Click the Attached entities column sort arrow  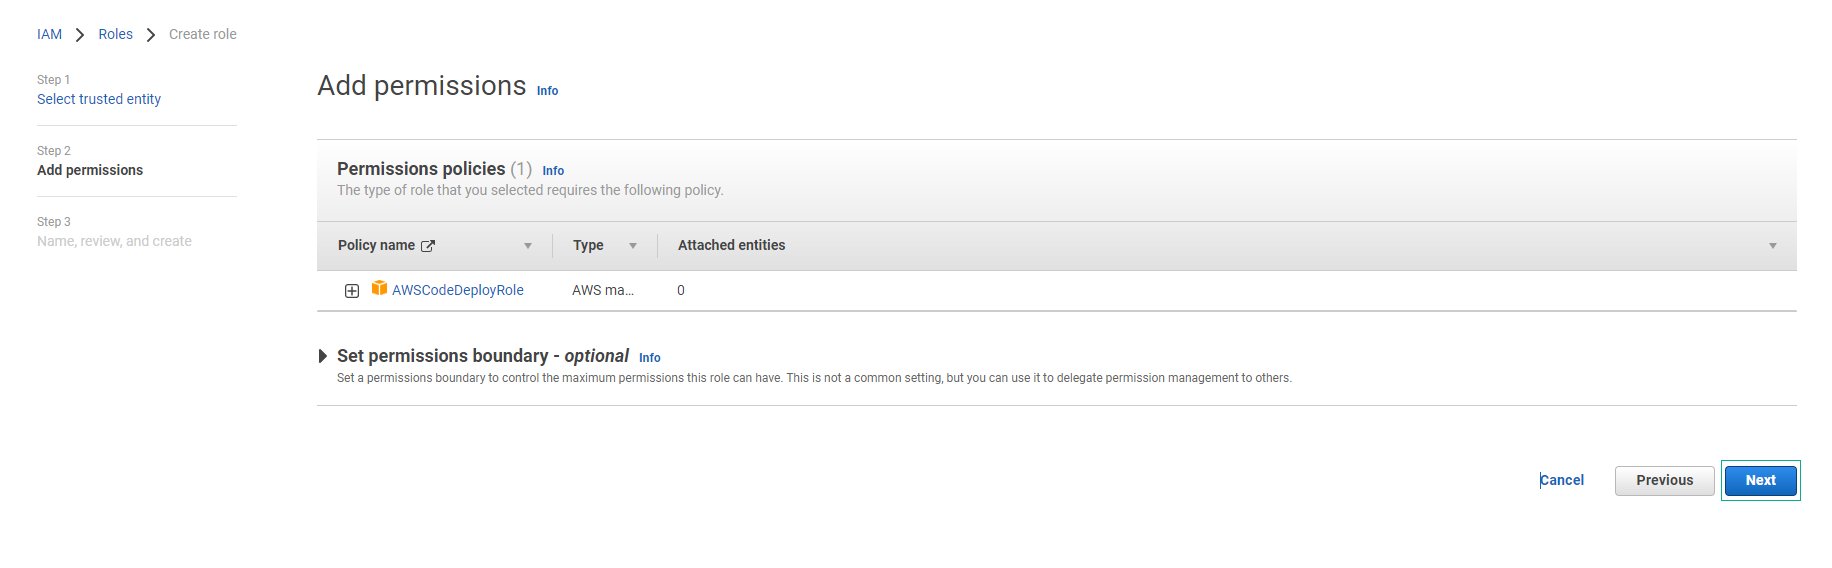pos(1772,246)
